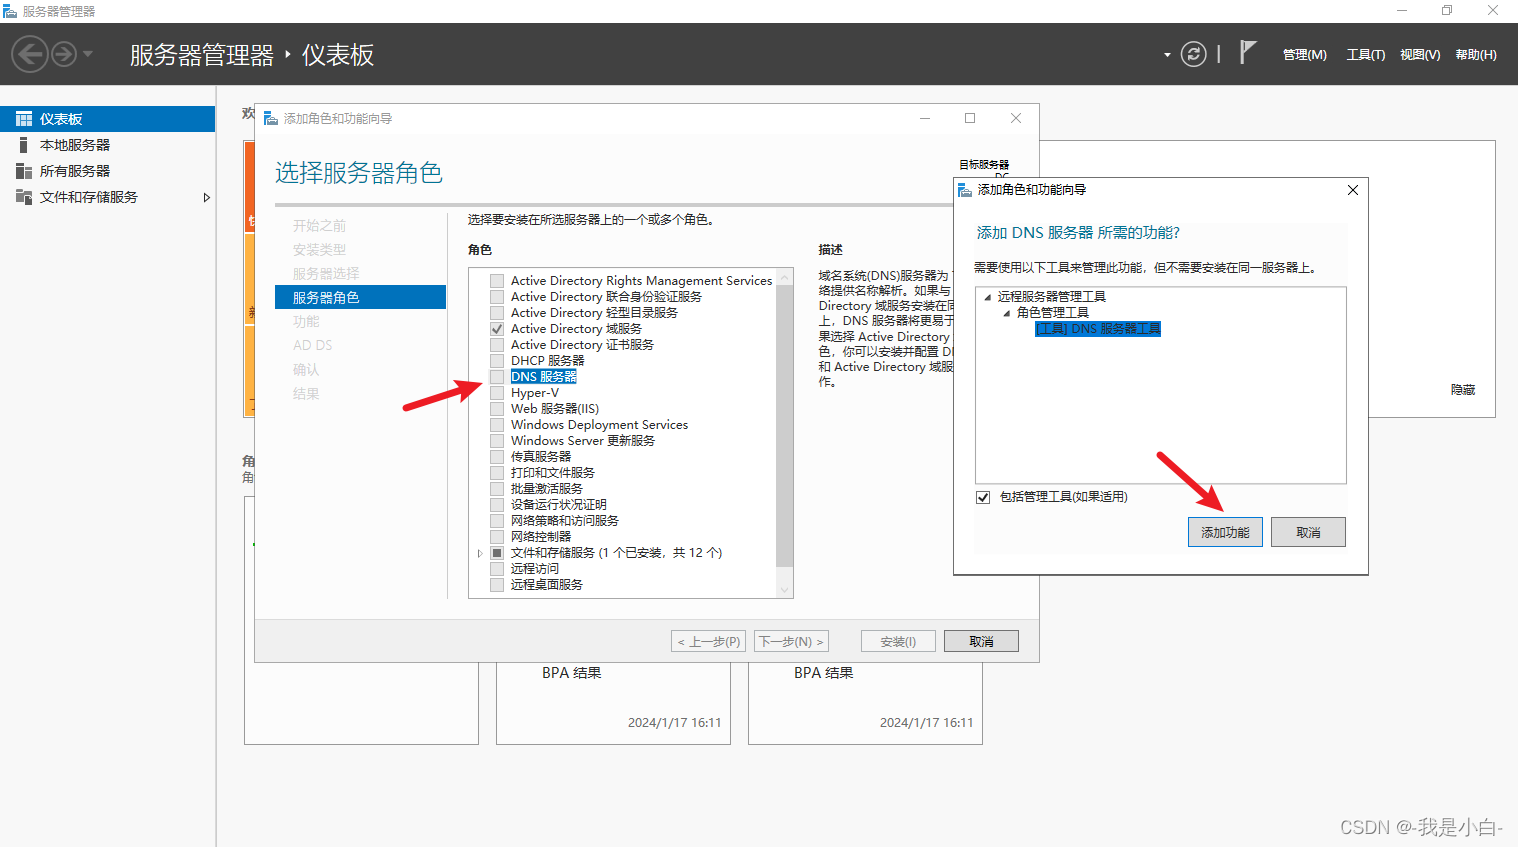
Task: Check the DNS 服务器 role checkbox
Action: [497, 377]
